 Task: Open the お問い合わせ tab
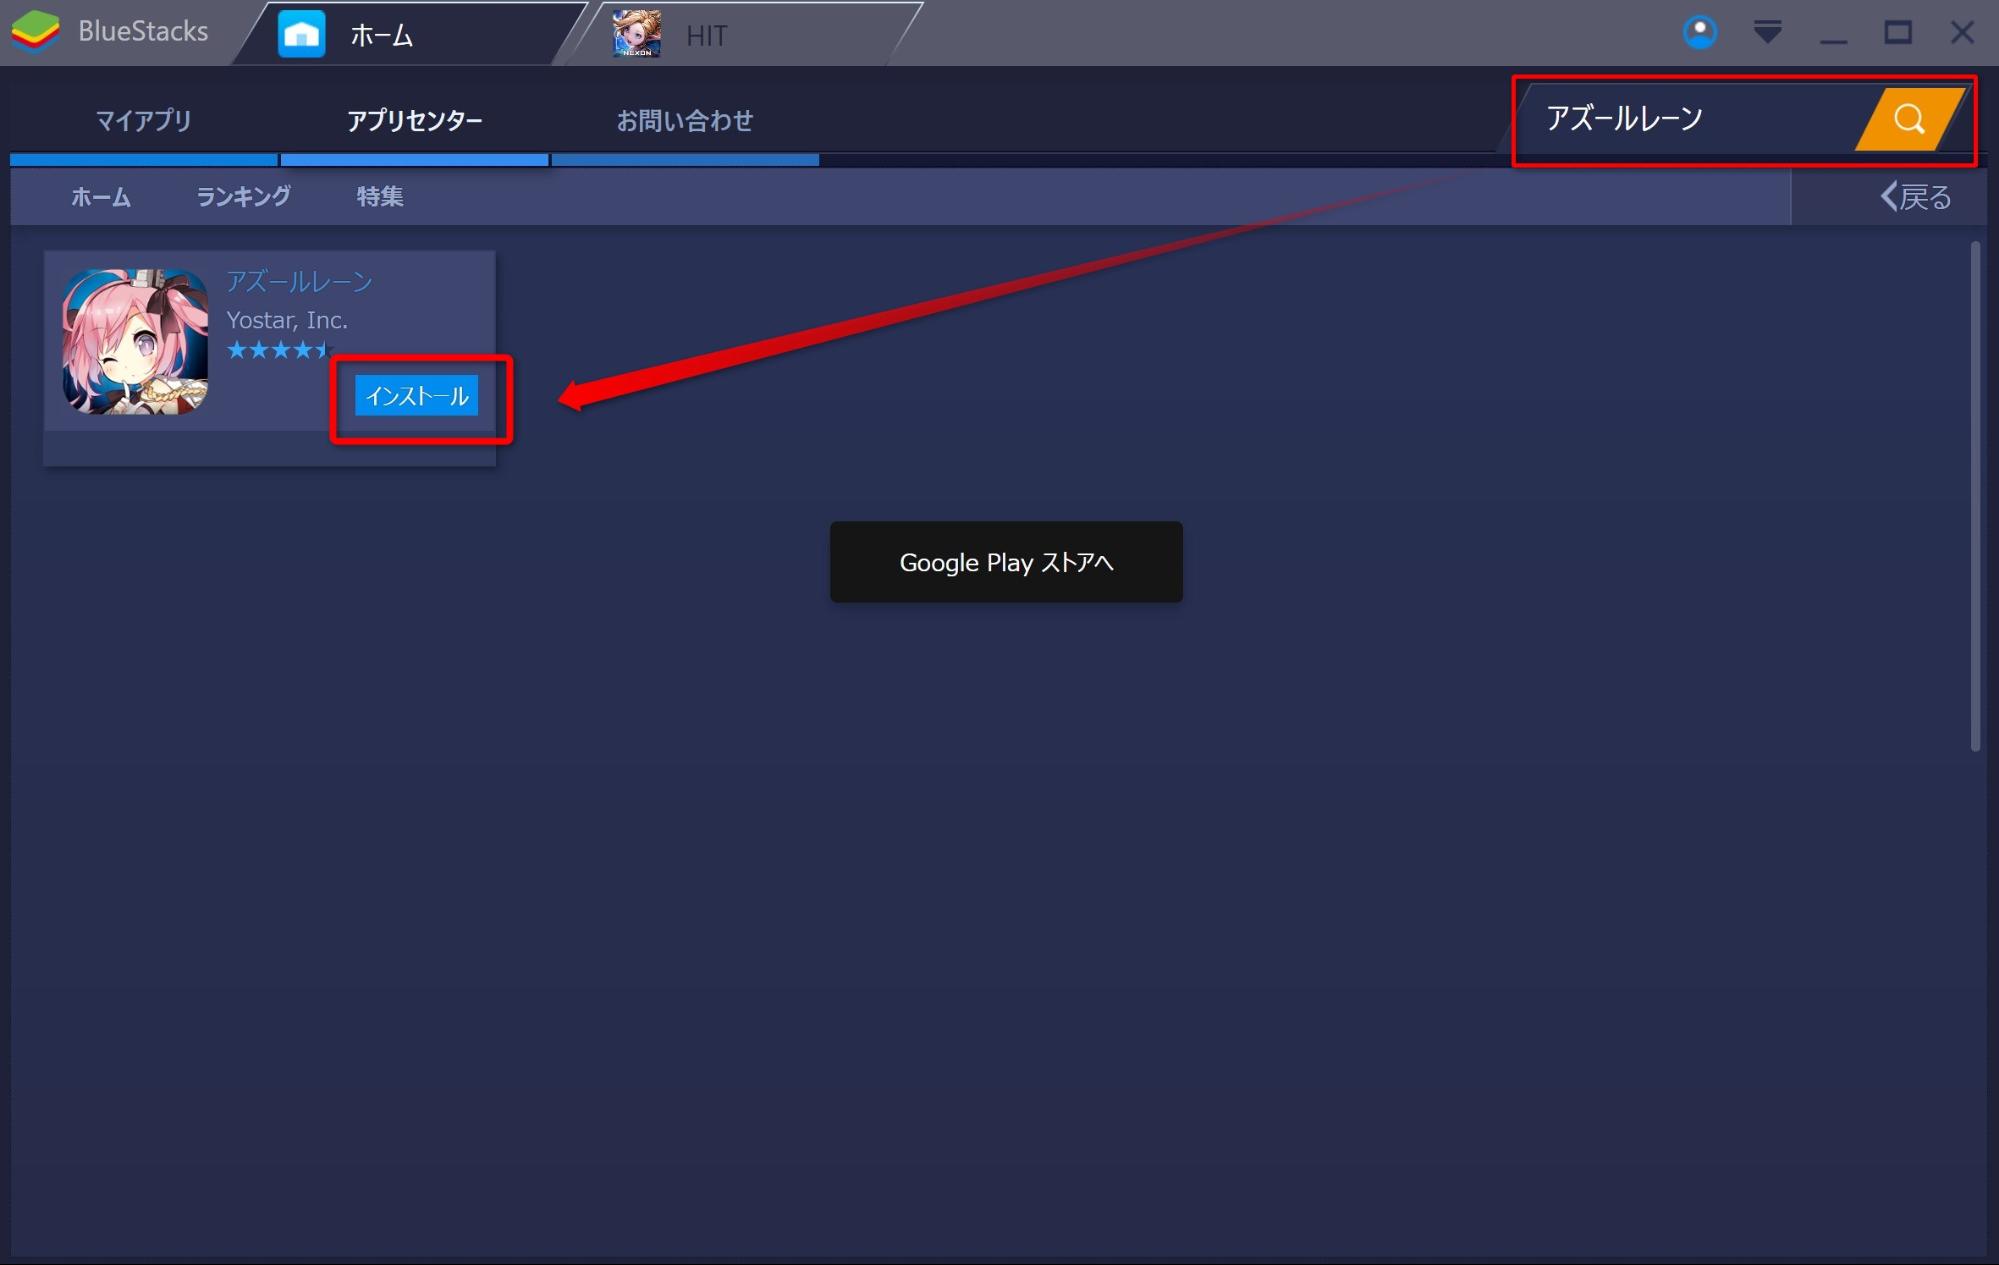[685, 121]
